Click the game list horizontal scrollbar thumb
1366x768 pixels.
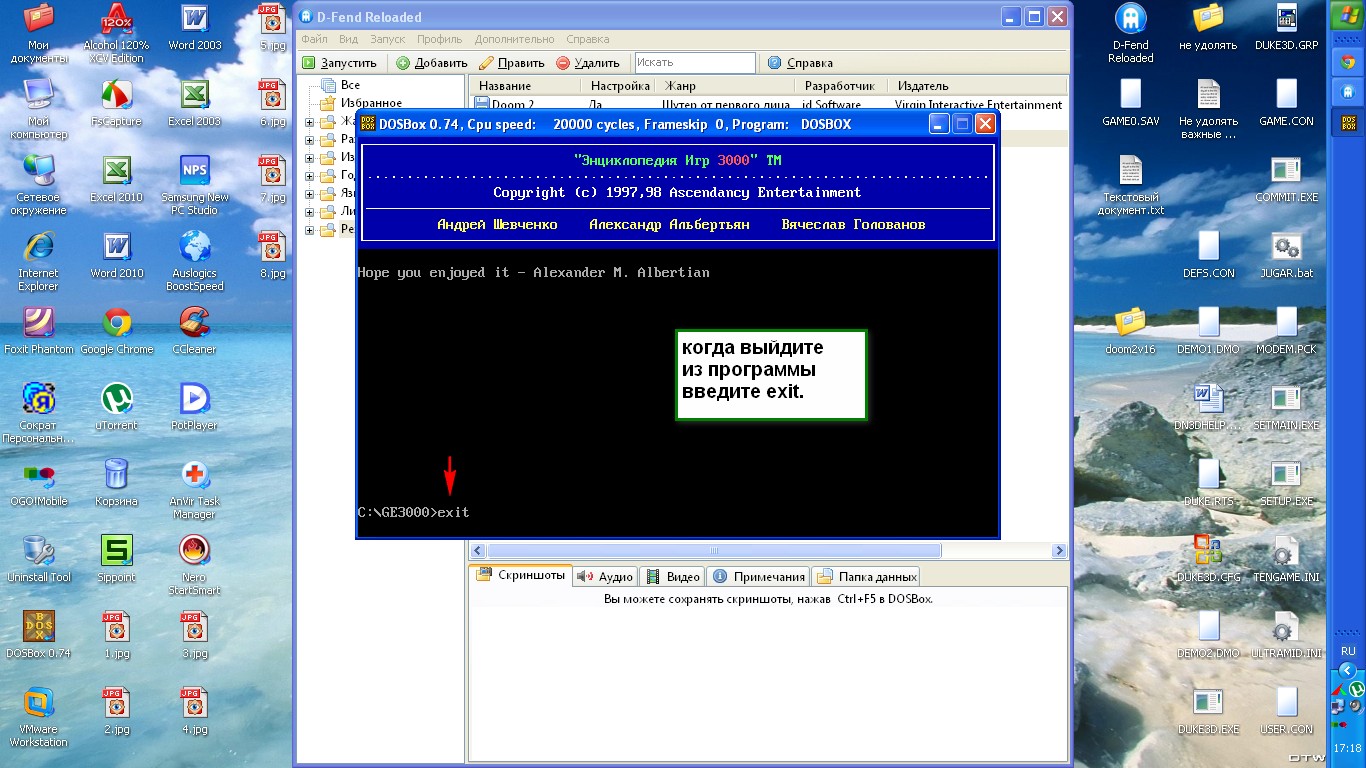pyautogui.click(x=714, y=551)
